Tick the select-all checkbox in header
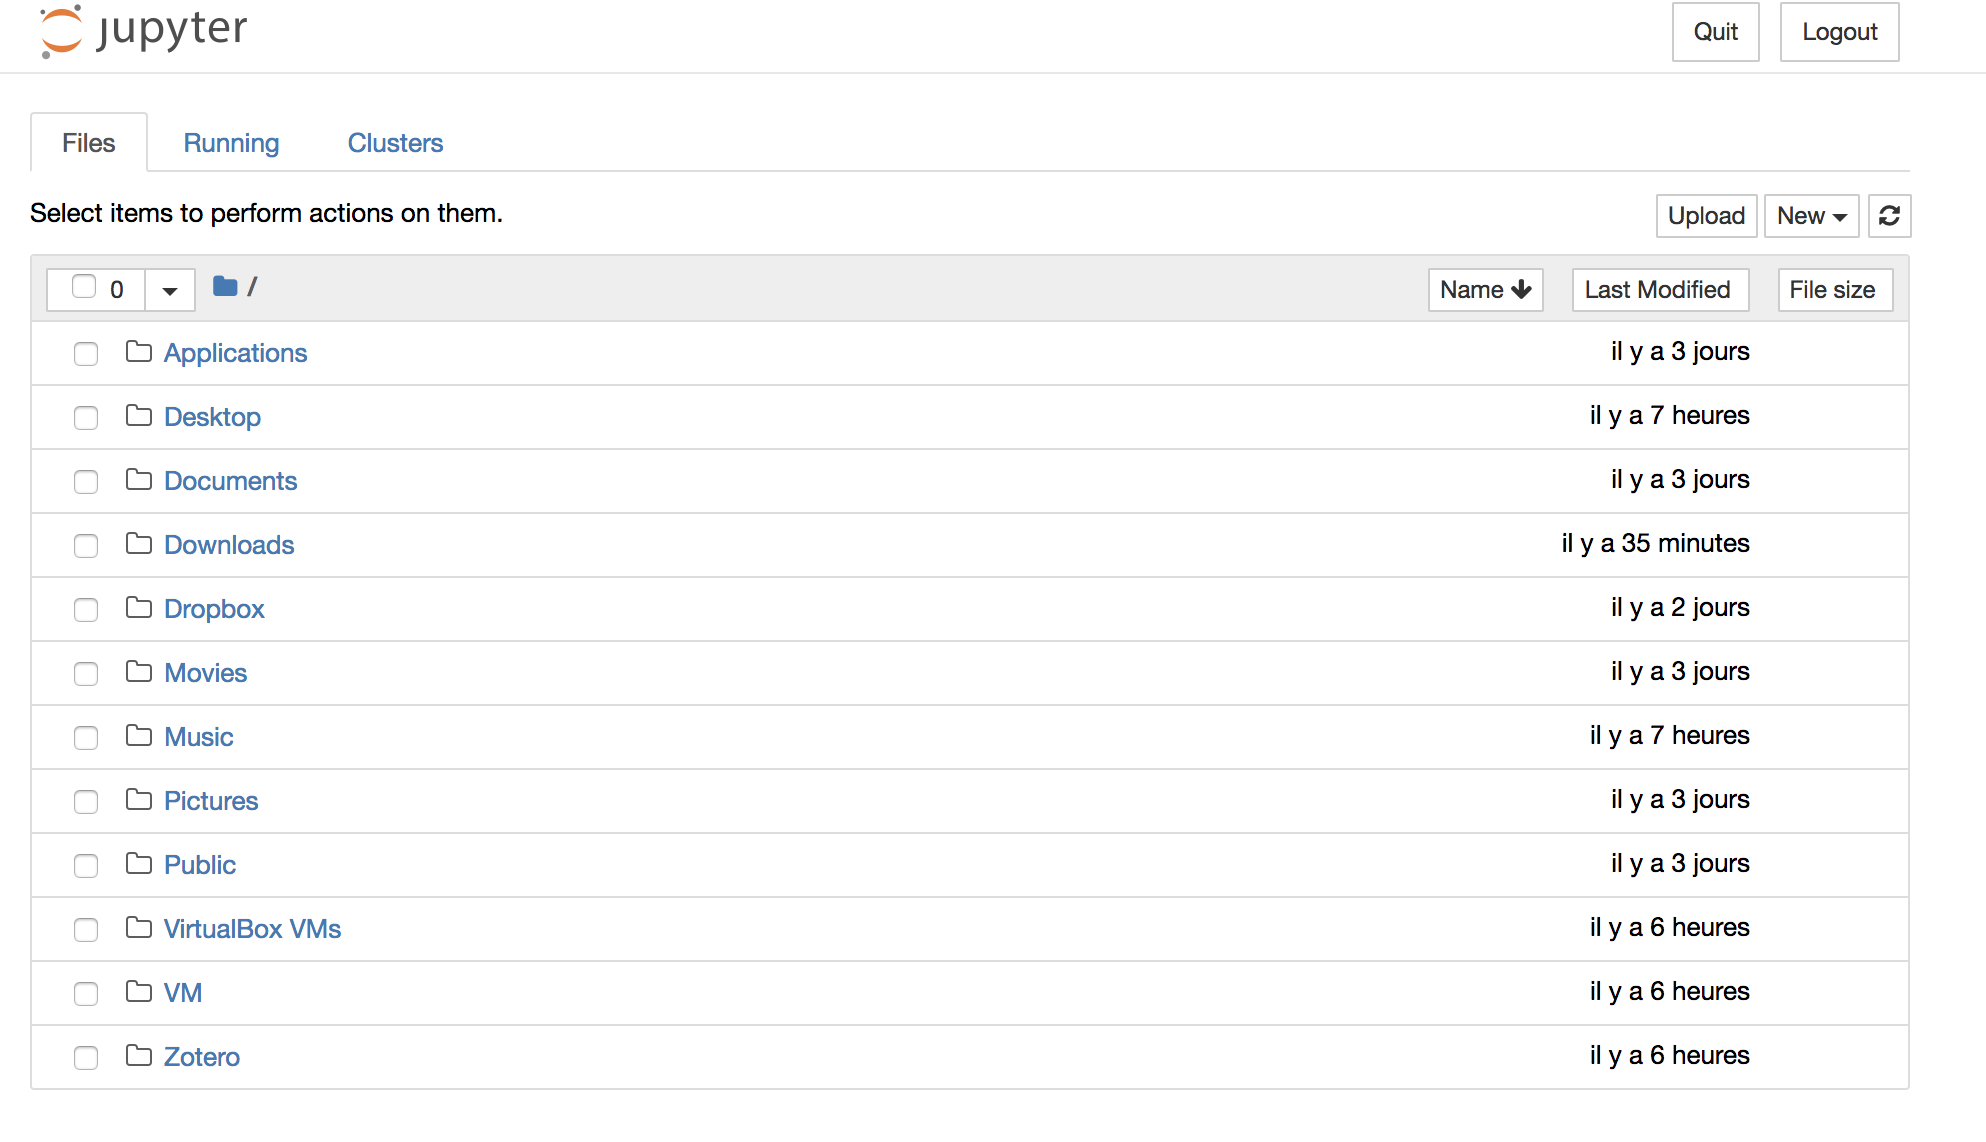Screen dimensions: 1986x1142 coord(84,287)
